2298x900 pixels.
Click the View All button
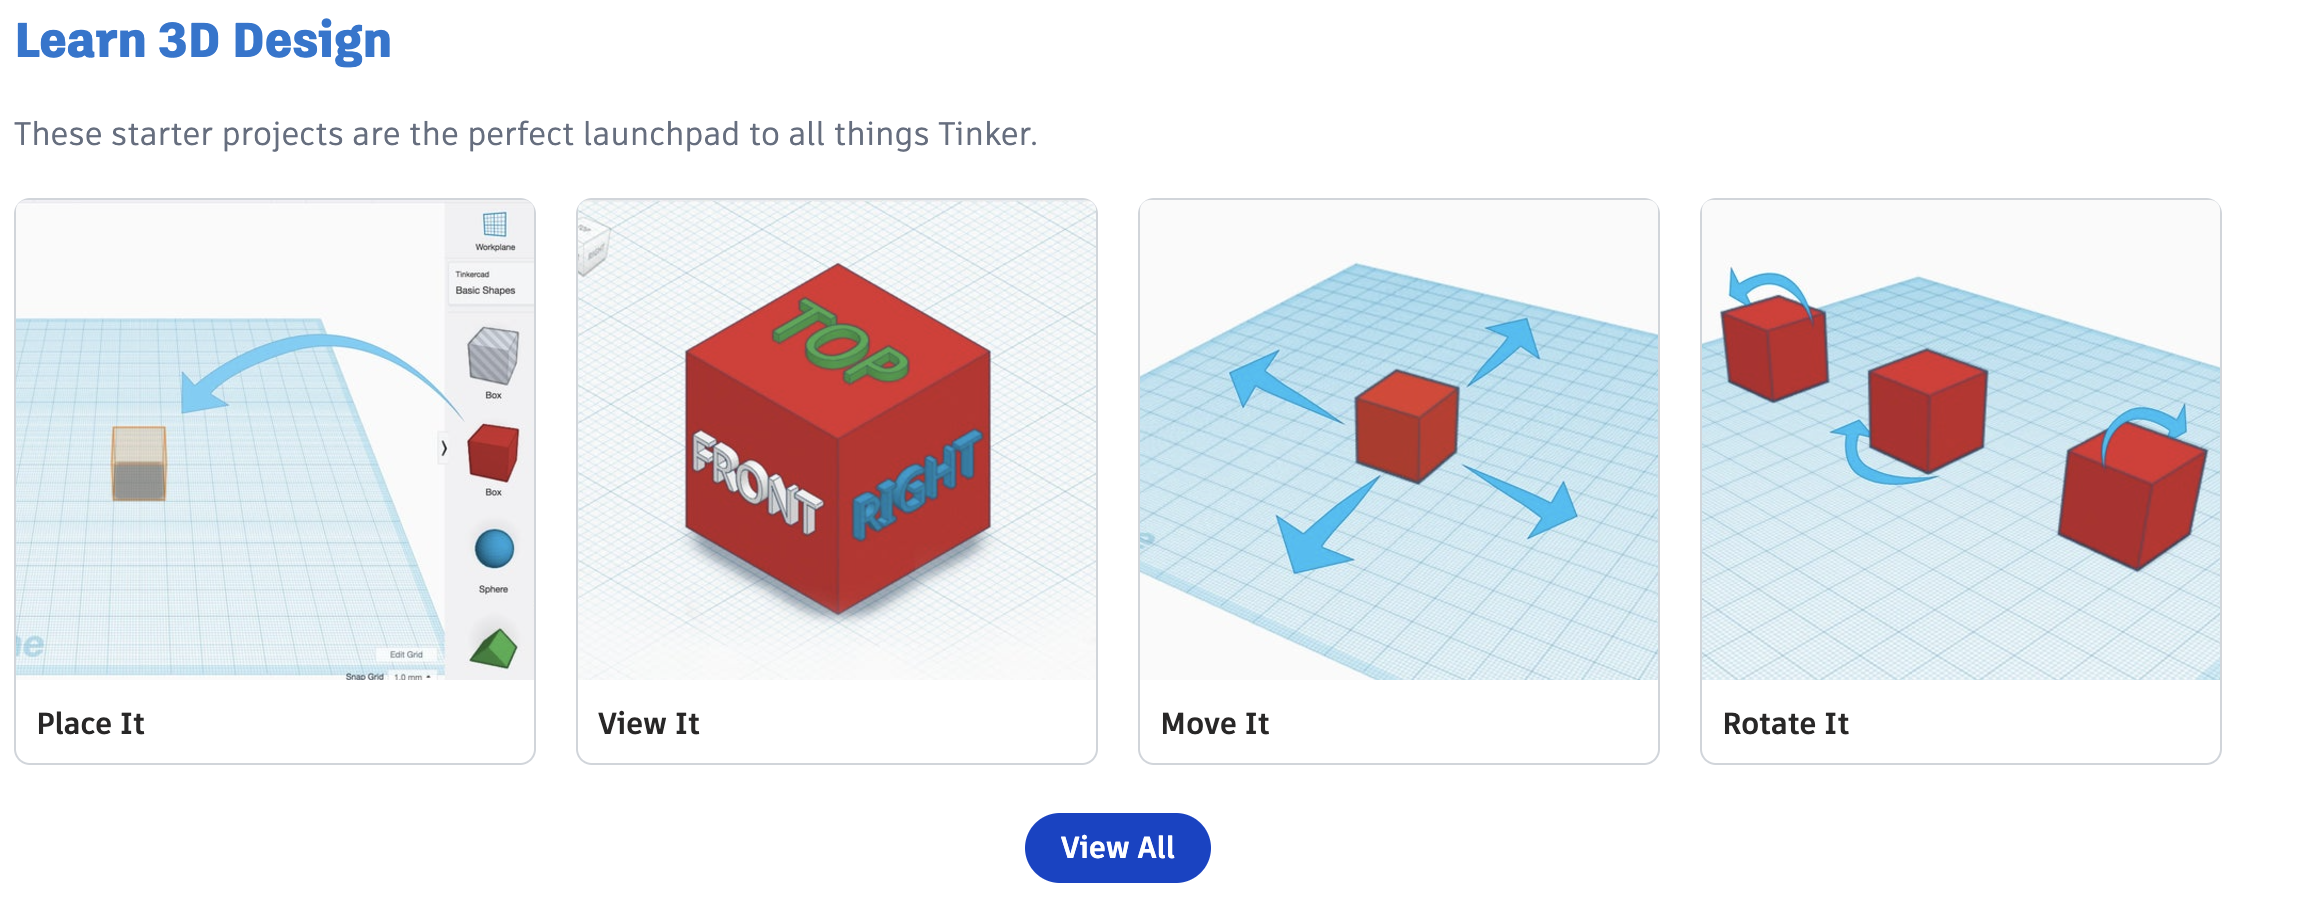click(1117, 848)
